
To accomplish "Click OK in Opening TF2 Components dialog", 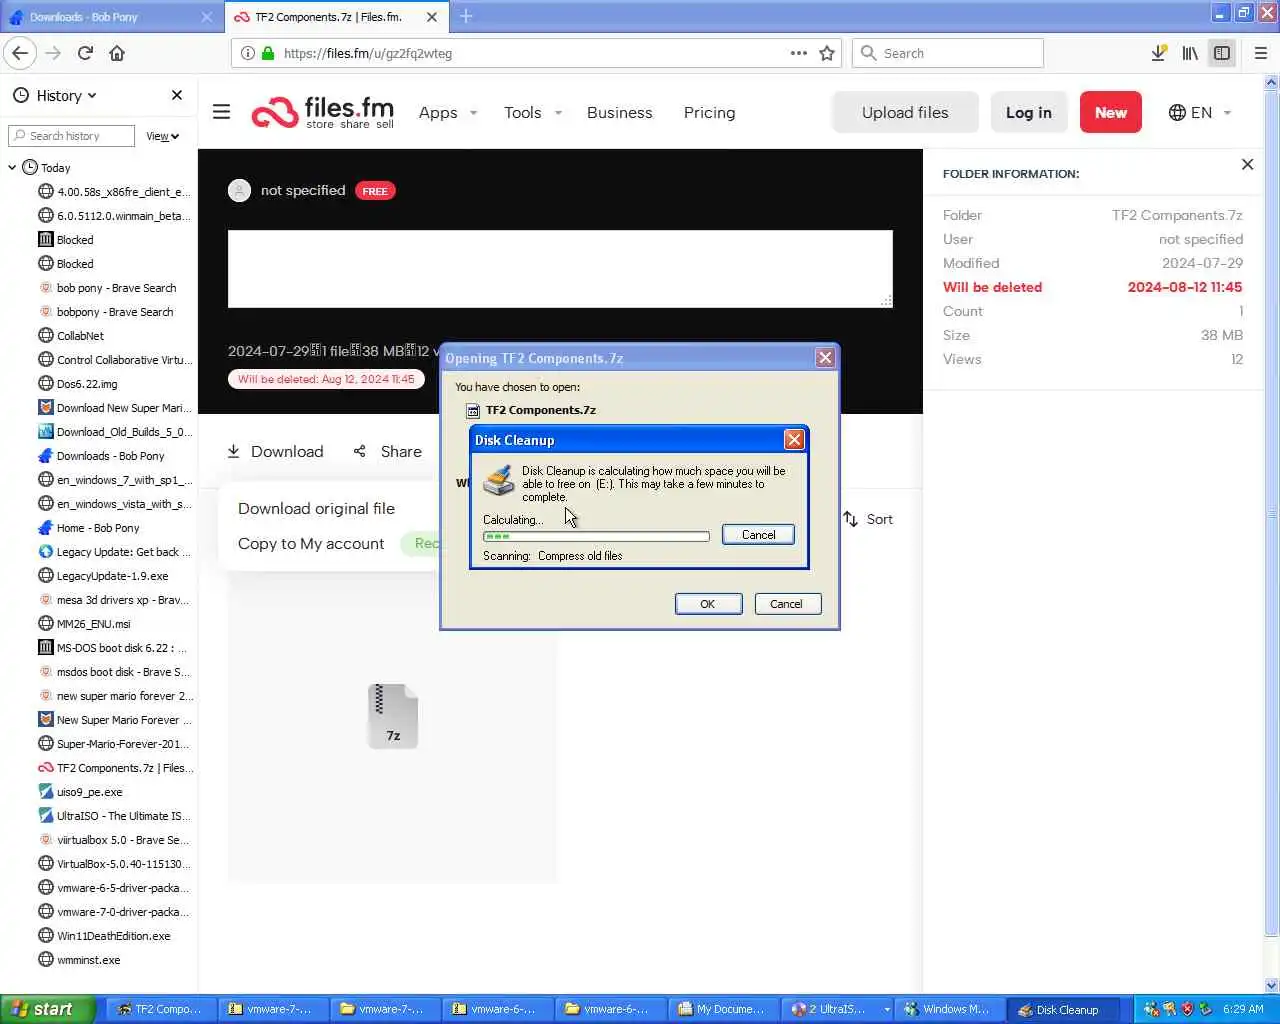I will [708, 604].
